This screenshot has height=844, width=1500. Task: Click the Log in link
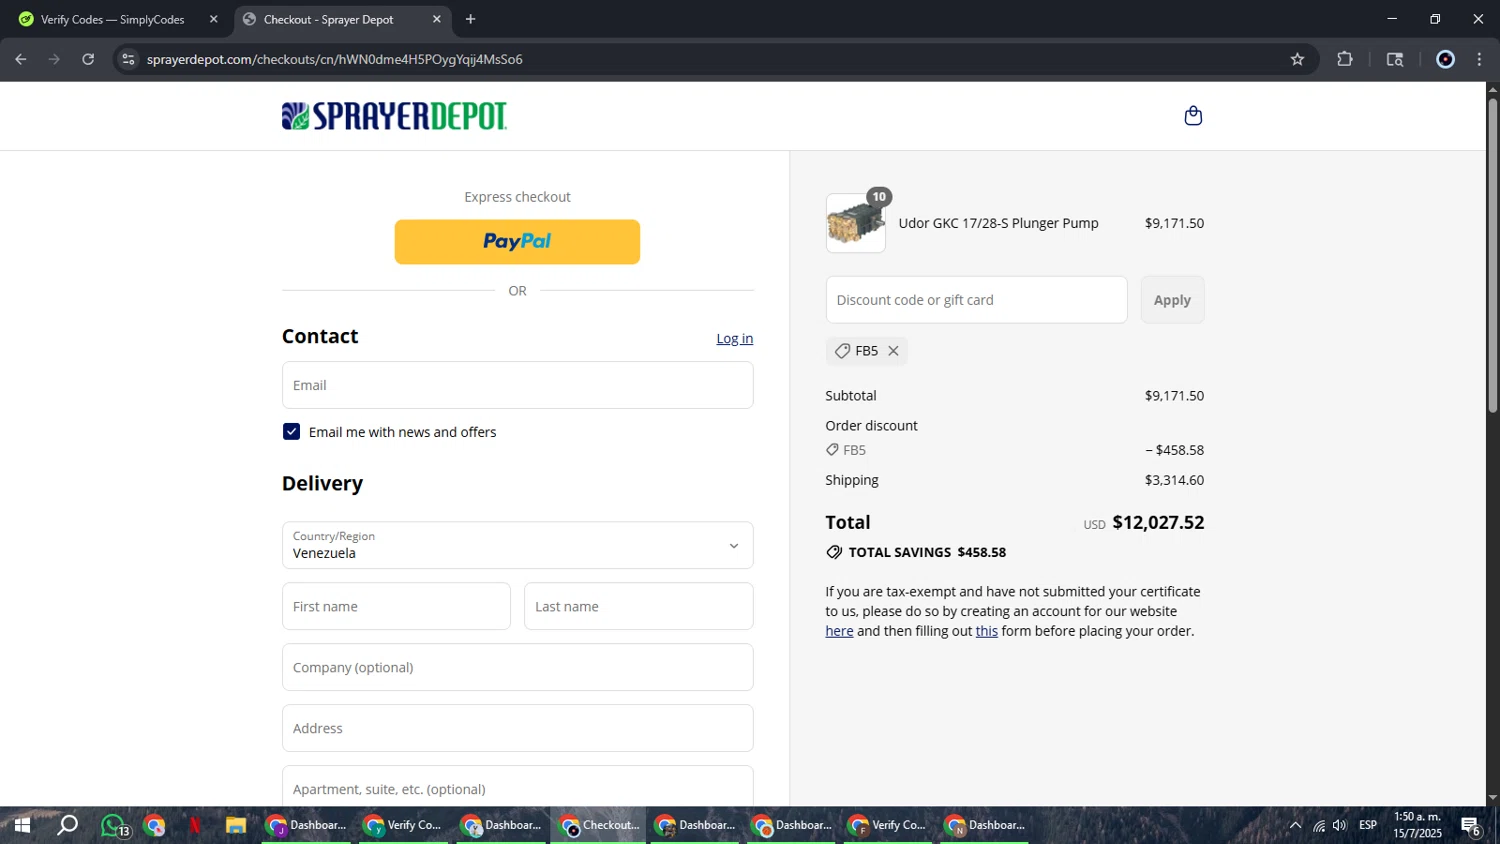point(734,339)
